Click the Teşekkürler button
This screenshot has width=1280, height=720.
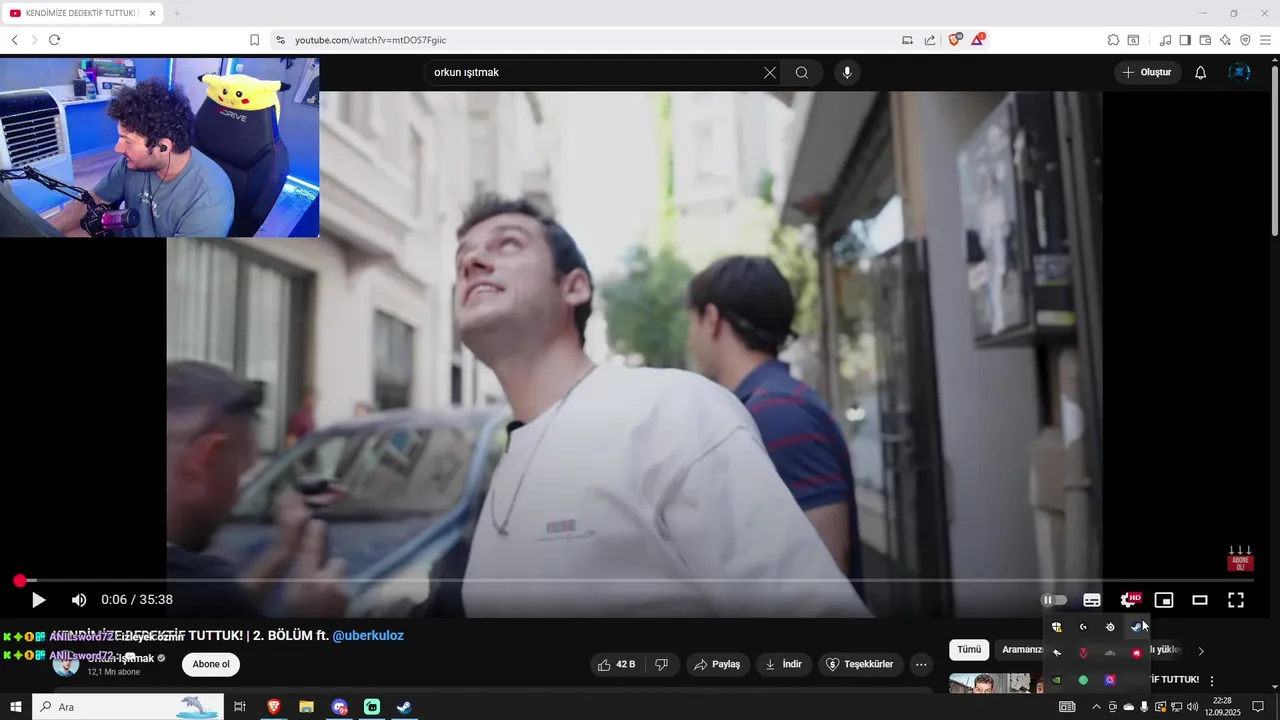tap(861, 664)
